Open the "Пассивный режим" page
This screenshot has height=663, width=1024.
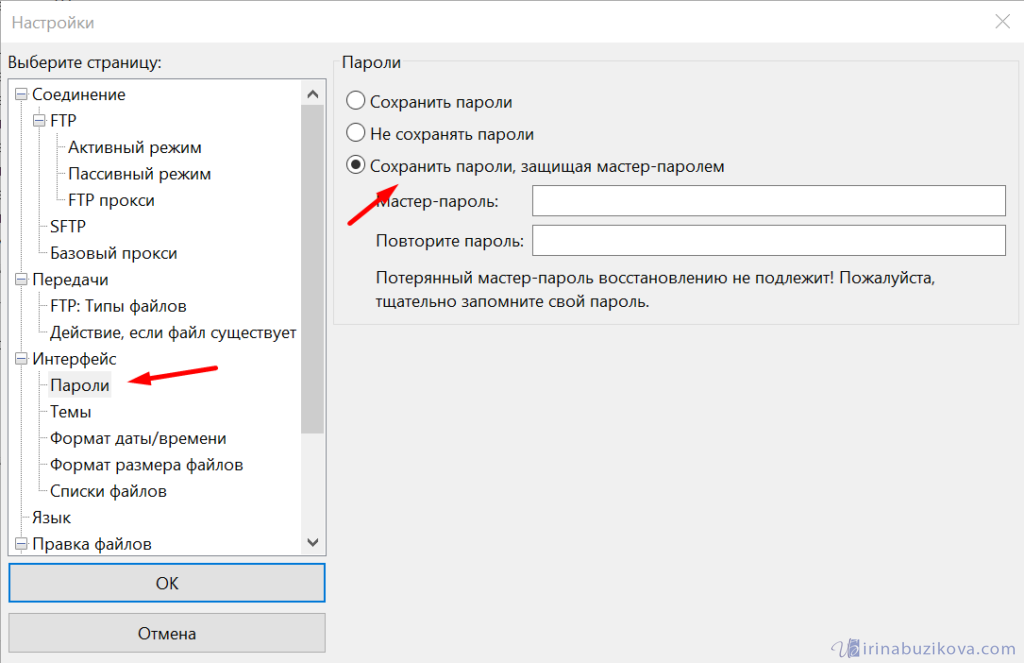pos(139,174)
